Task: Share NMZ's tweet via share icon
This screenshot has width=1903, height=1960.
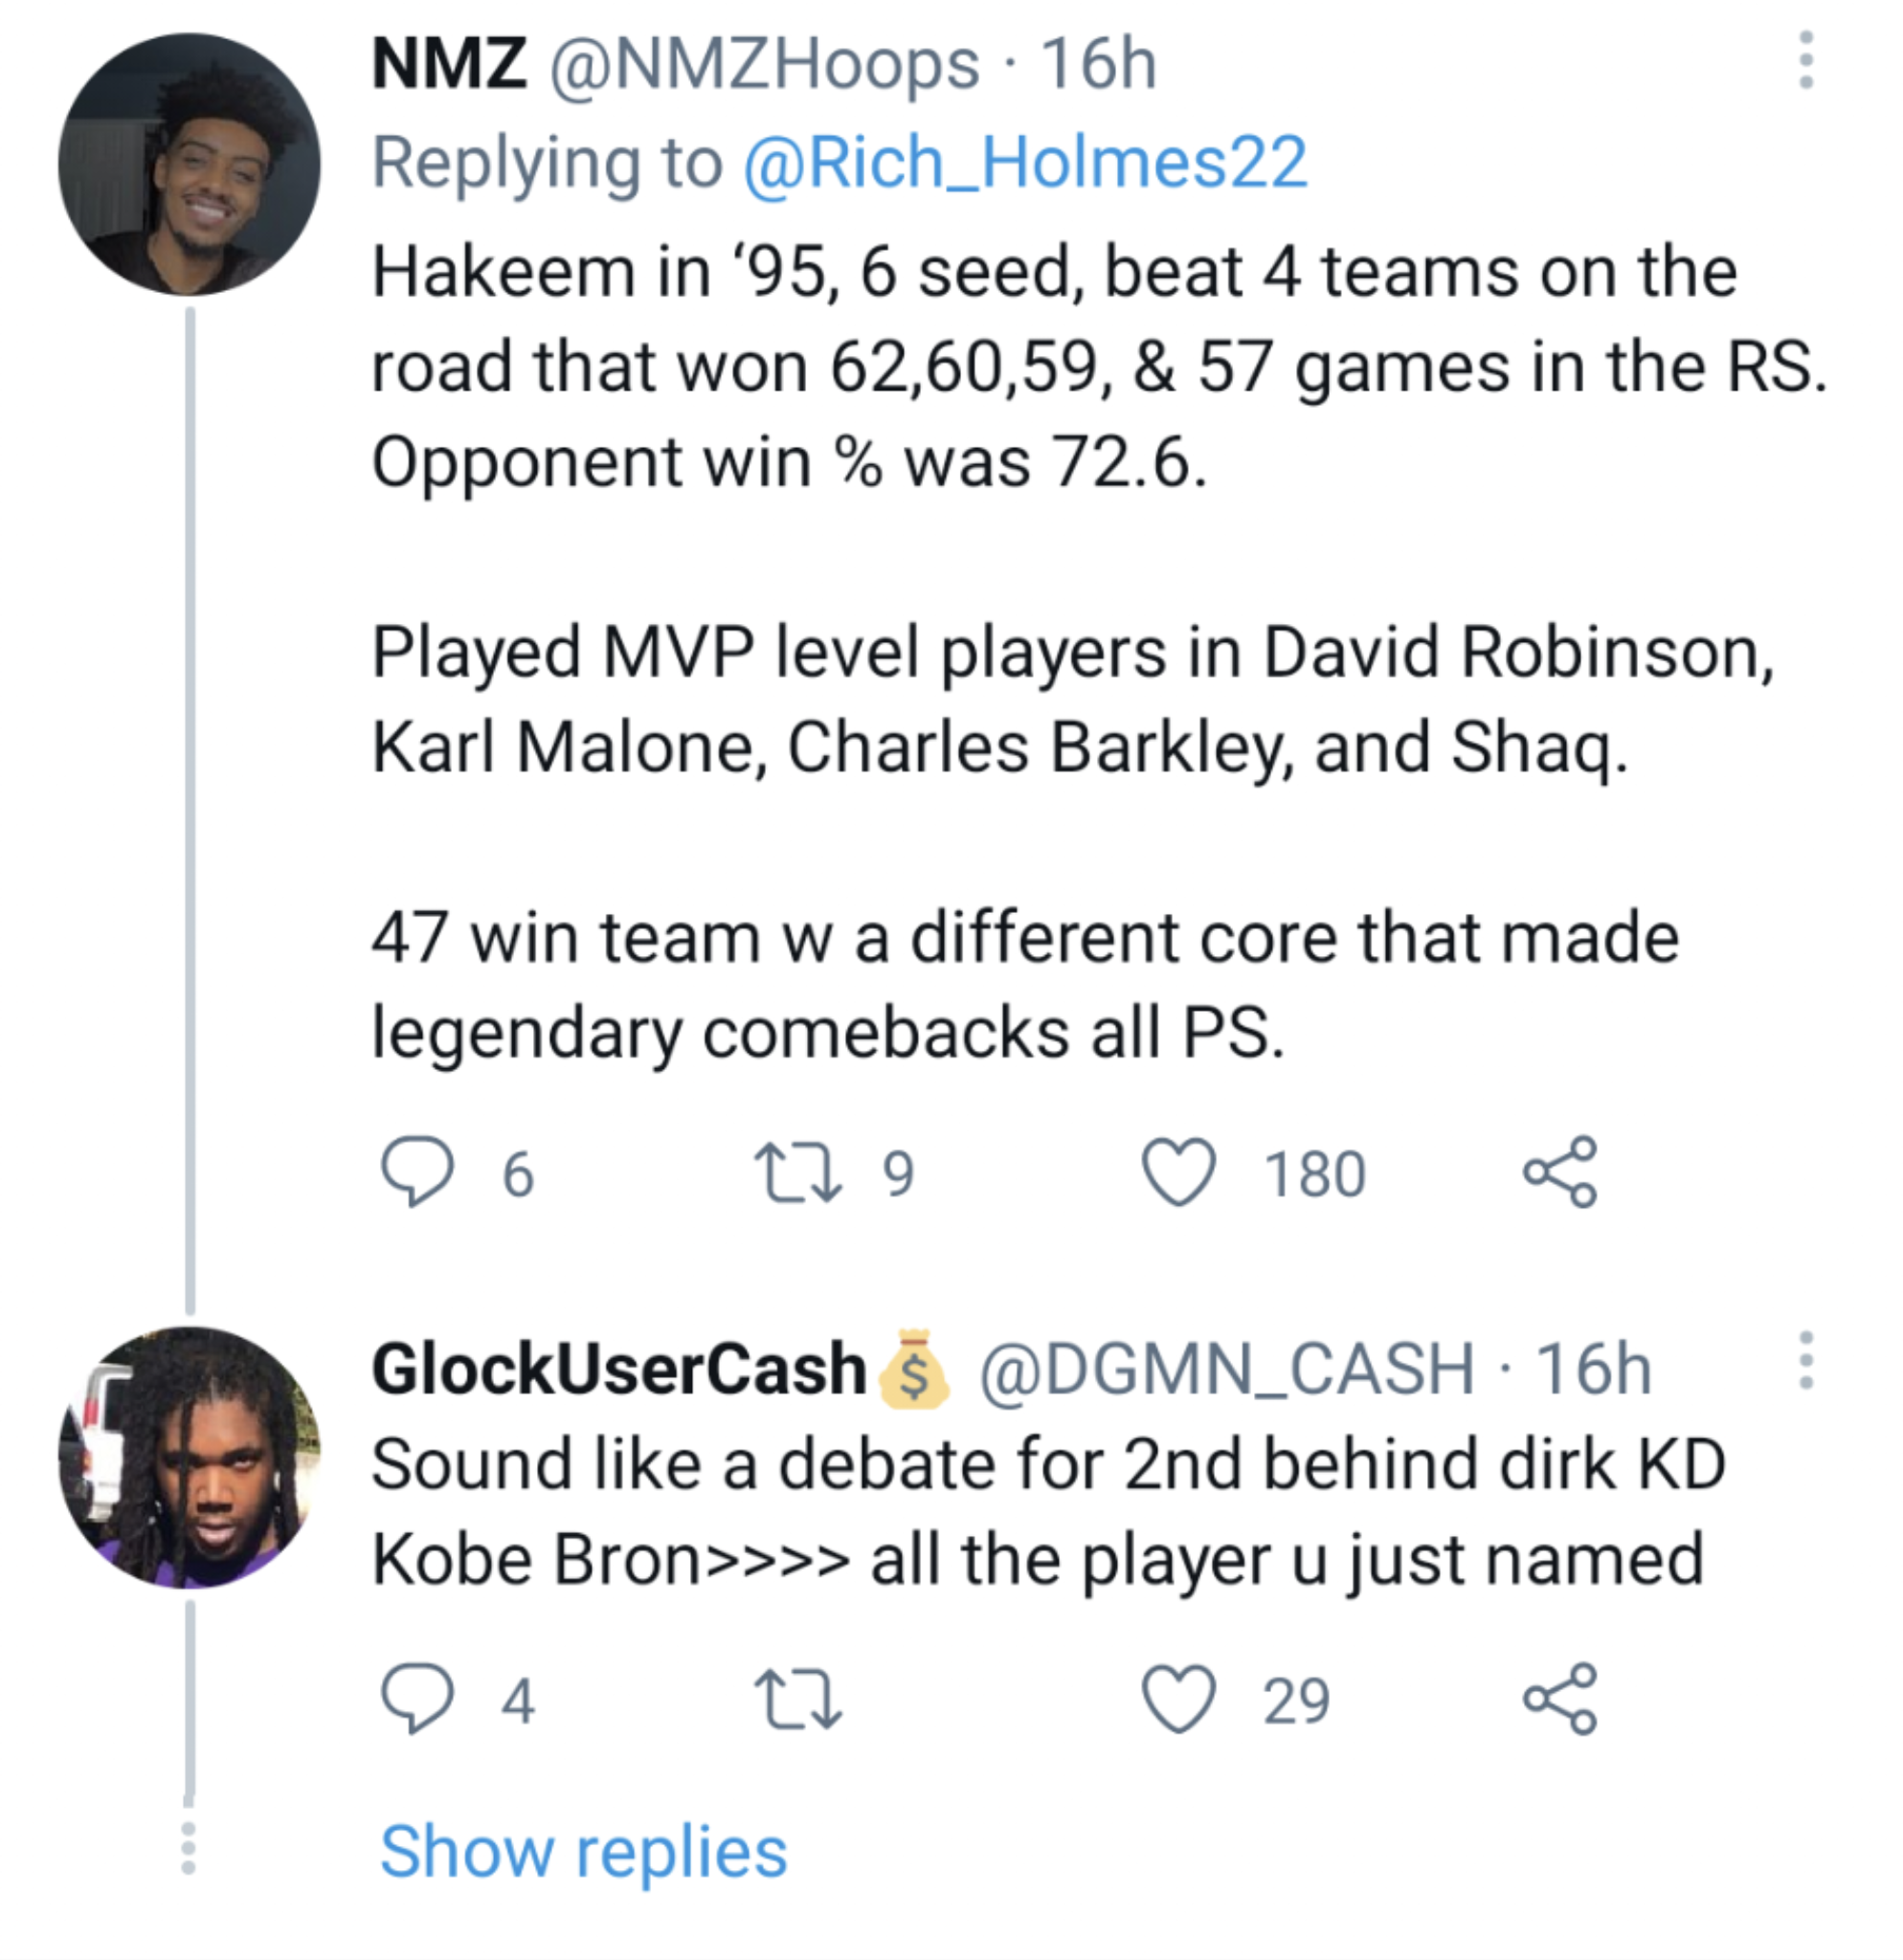Action: 1560,1172
